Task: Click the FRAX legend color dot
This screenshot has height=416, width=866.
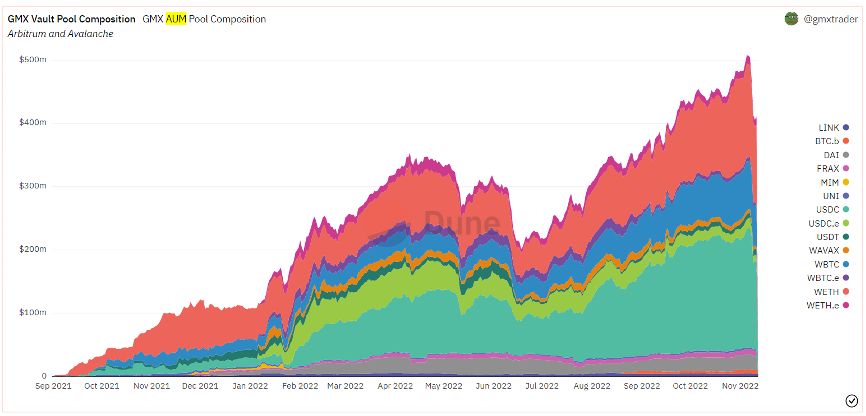Action: tap(846, 169)
